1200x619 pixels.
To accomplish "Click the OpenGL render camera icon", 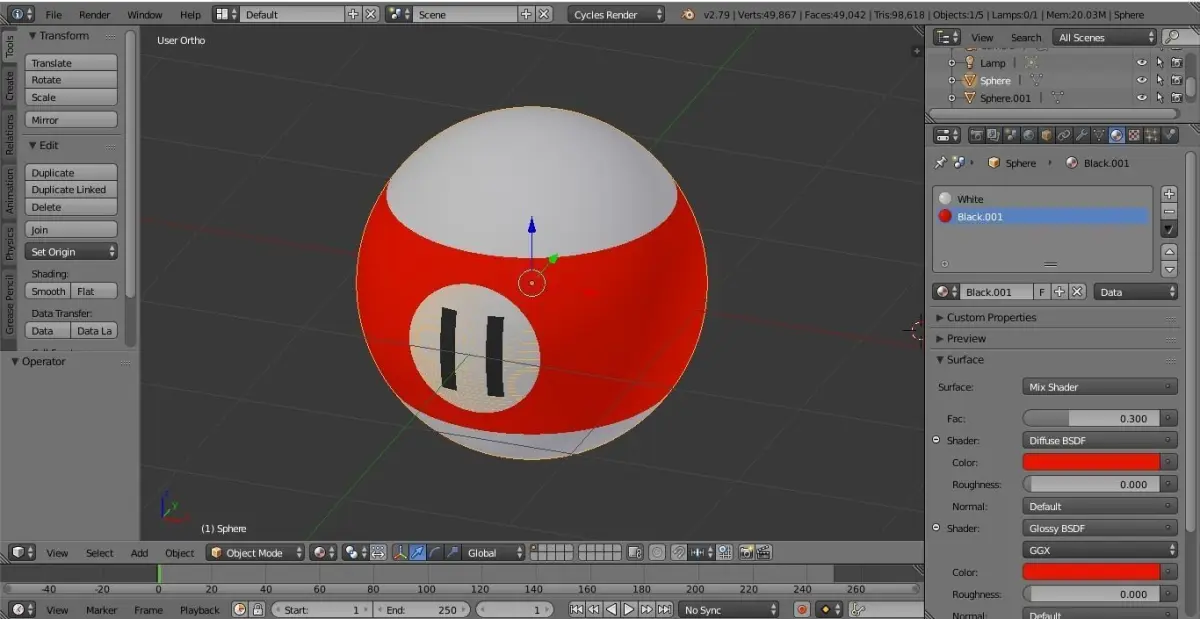I will coord(746,552).
